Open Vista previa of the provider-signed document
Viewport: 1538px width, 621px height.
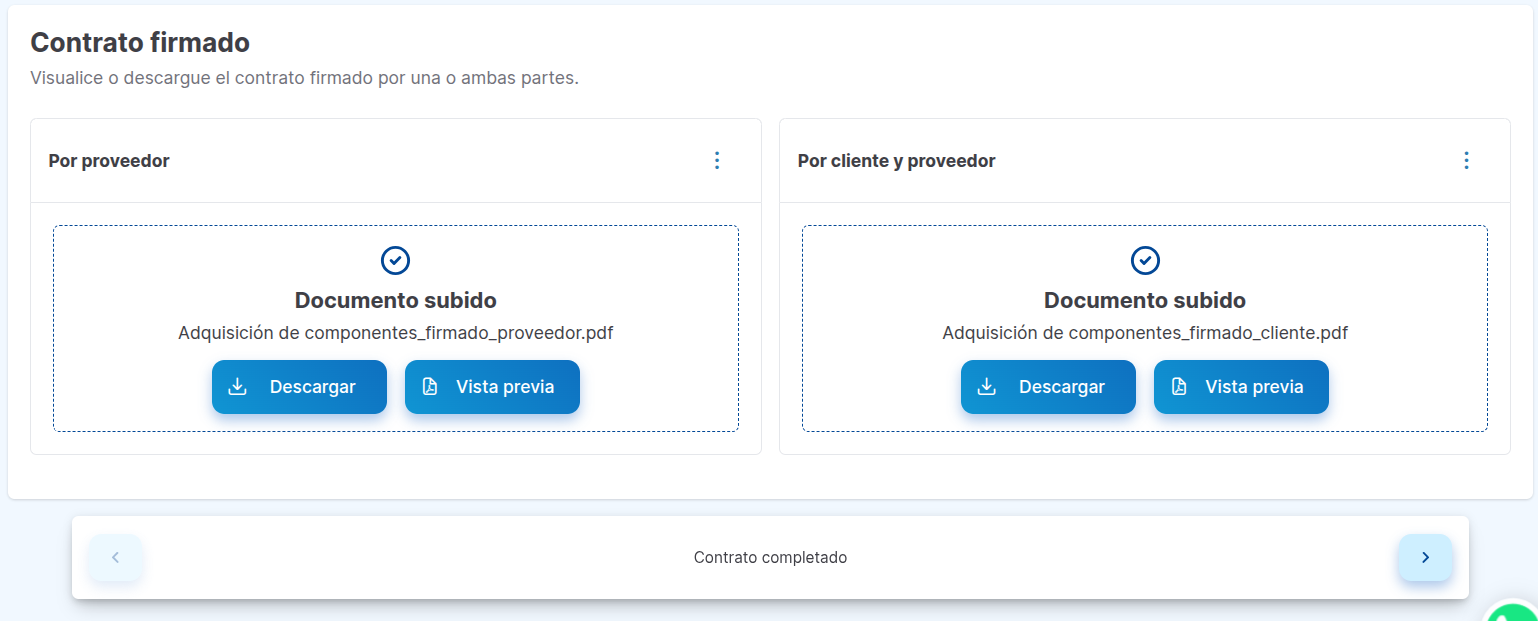coord(492,386)
